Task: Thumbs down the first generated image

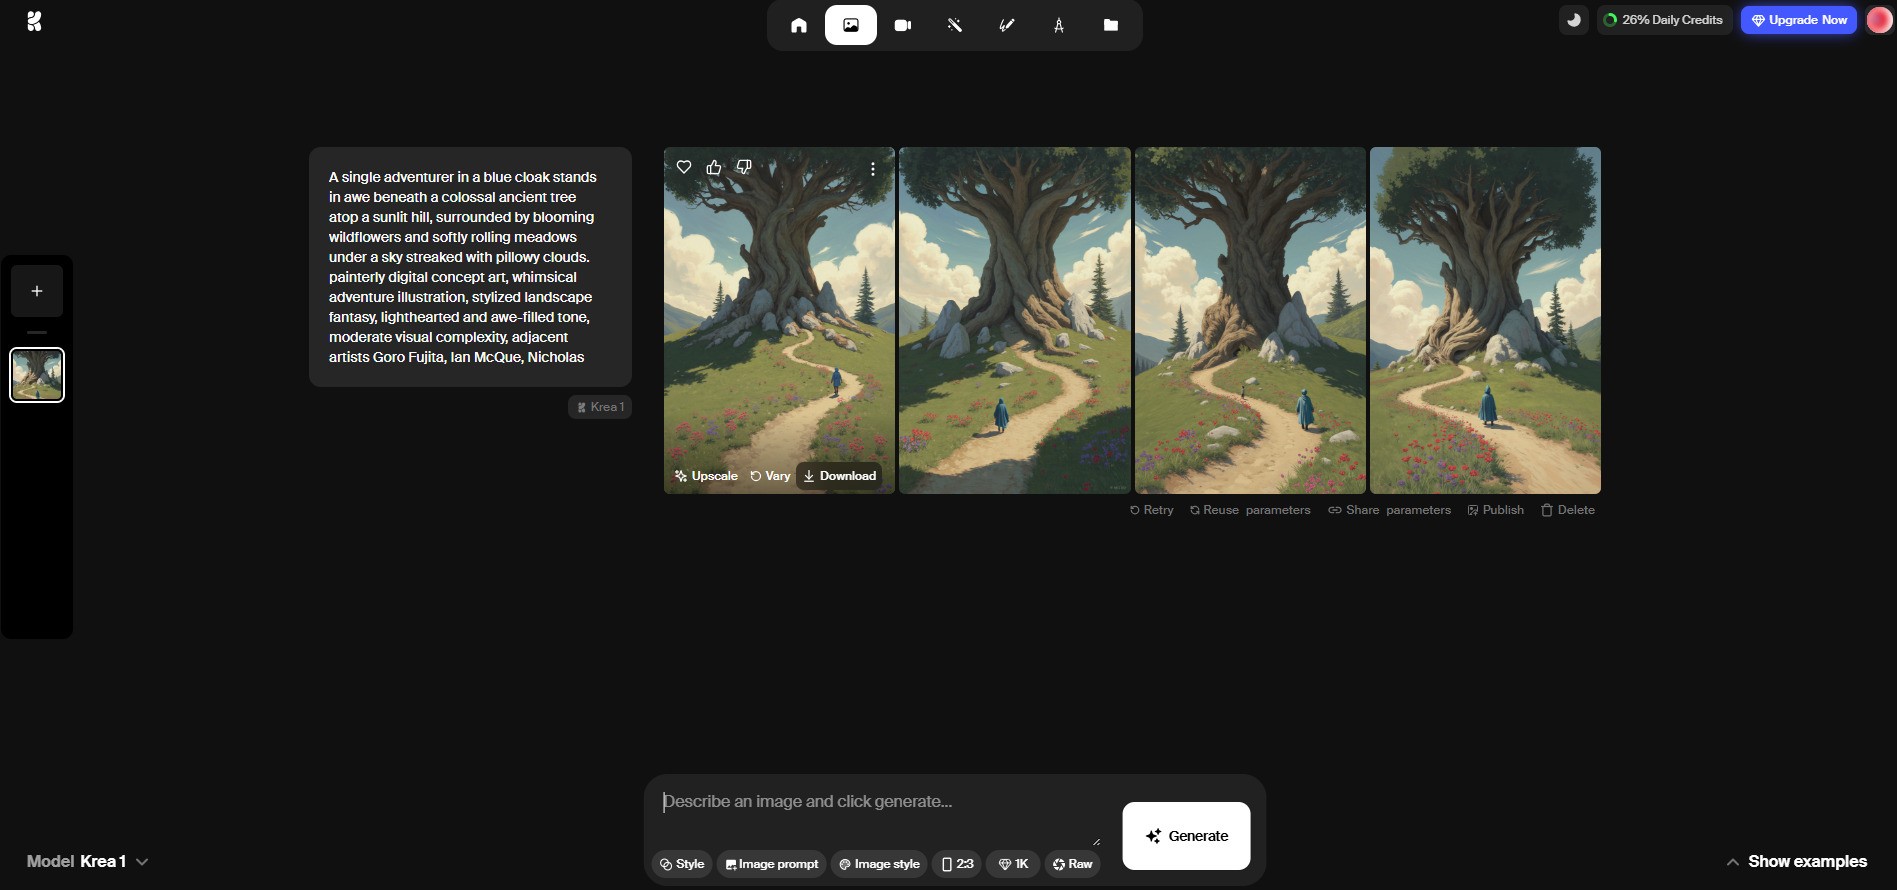Action: (x=744, y=167)
